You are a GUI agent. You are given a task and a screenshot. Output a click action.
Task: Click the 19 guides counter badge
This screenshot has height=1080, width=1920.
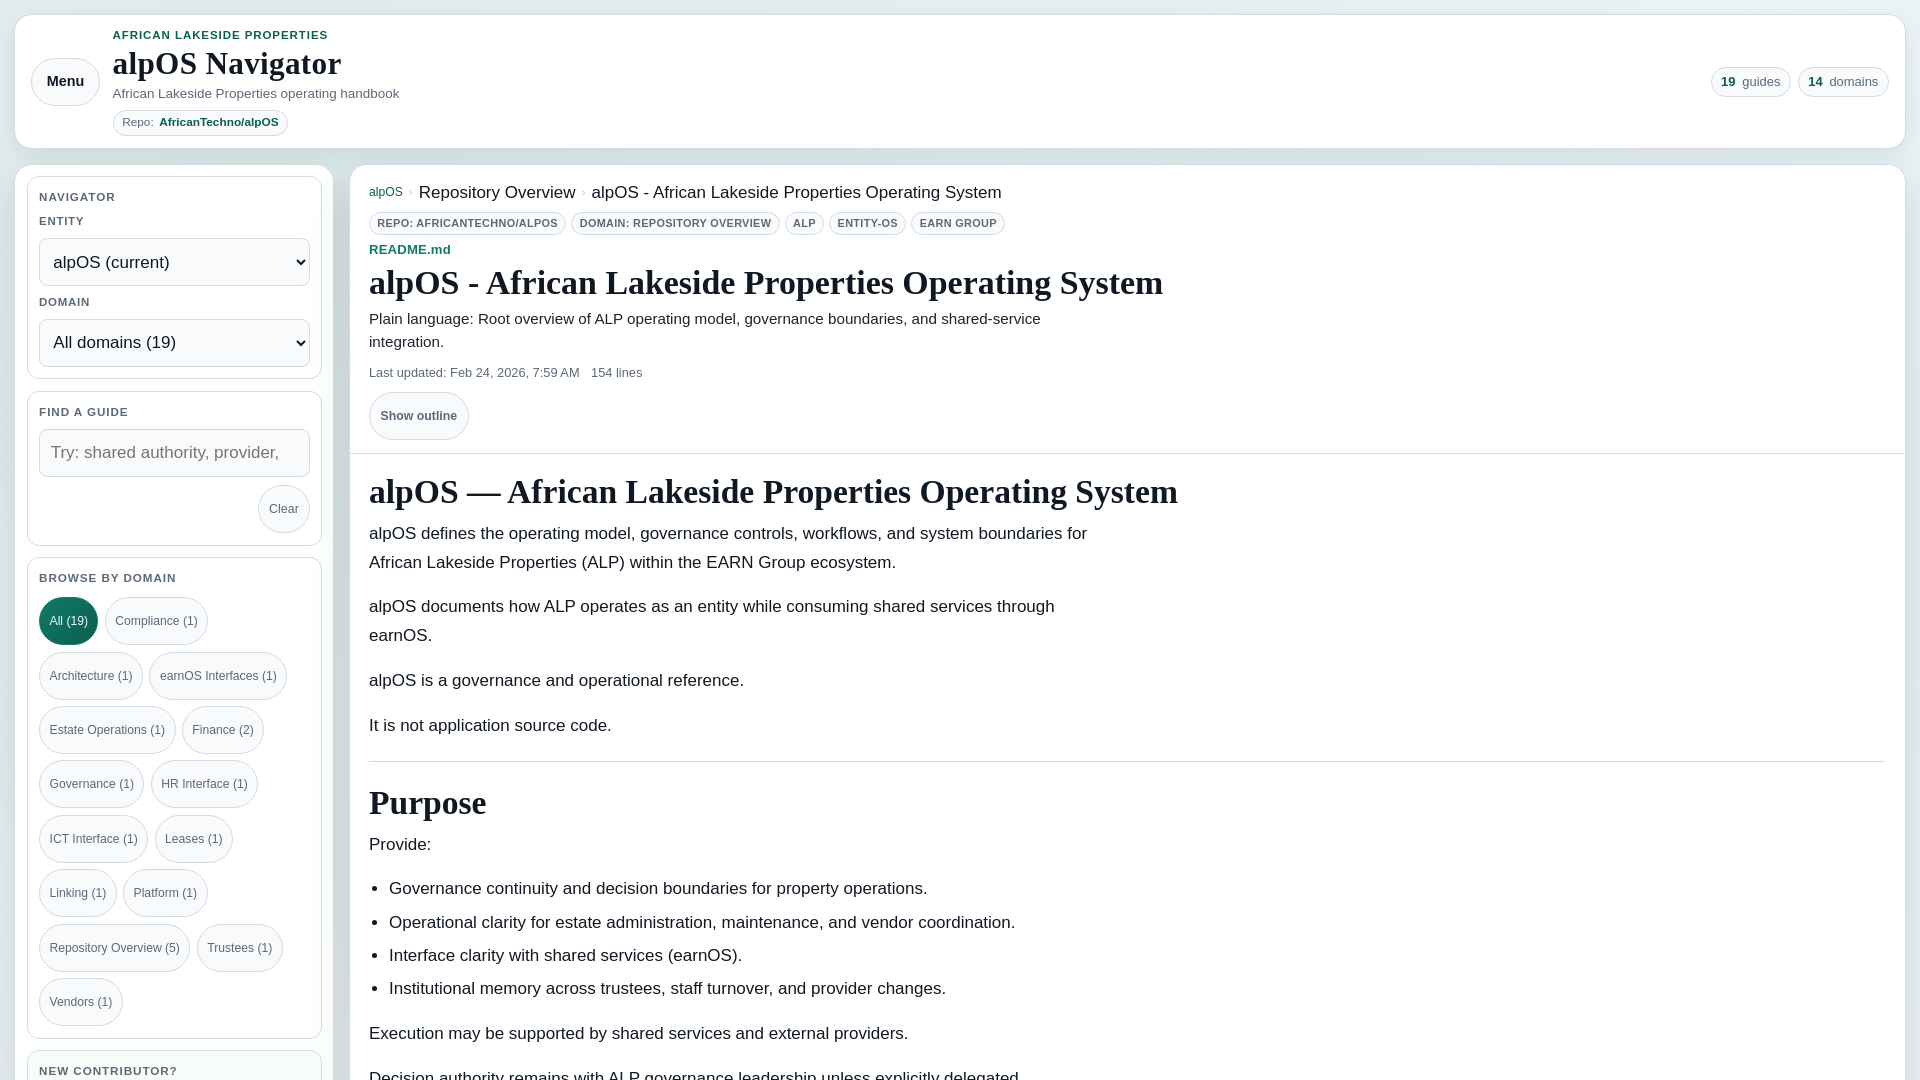pyautogui.click(x=1750, y=82)
